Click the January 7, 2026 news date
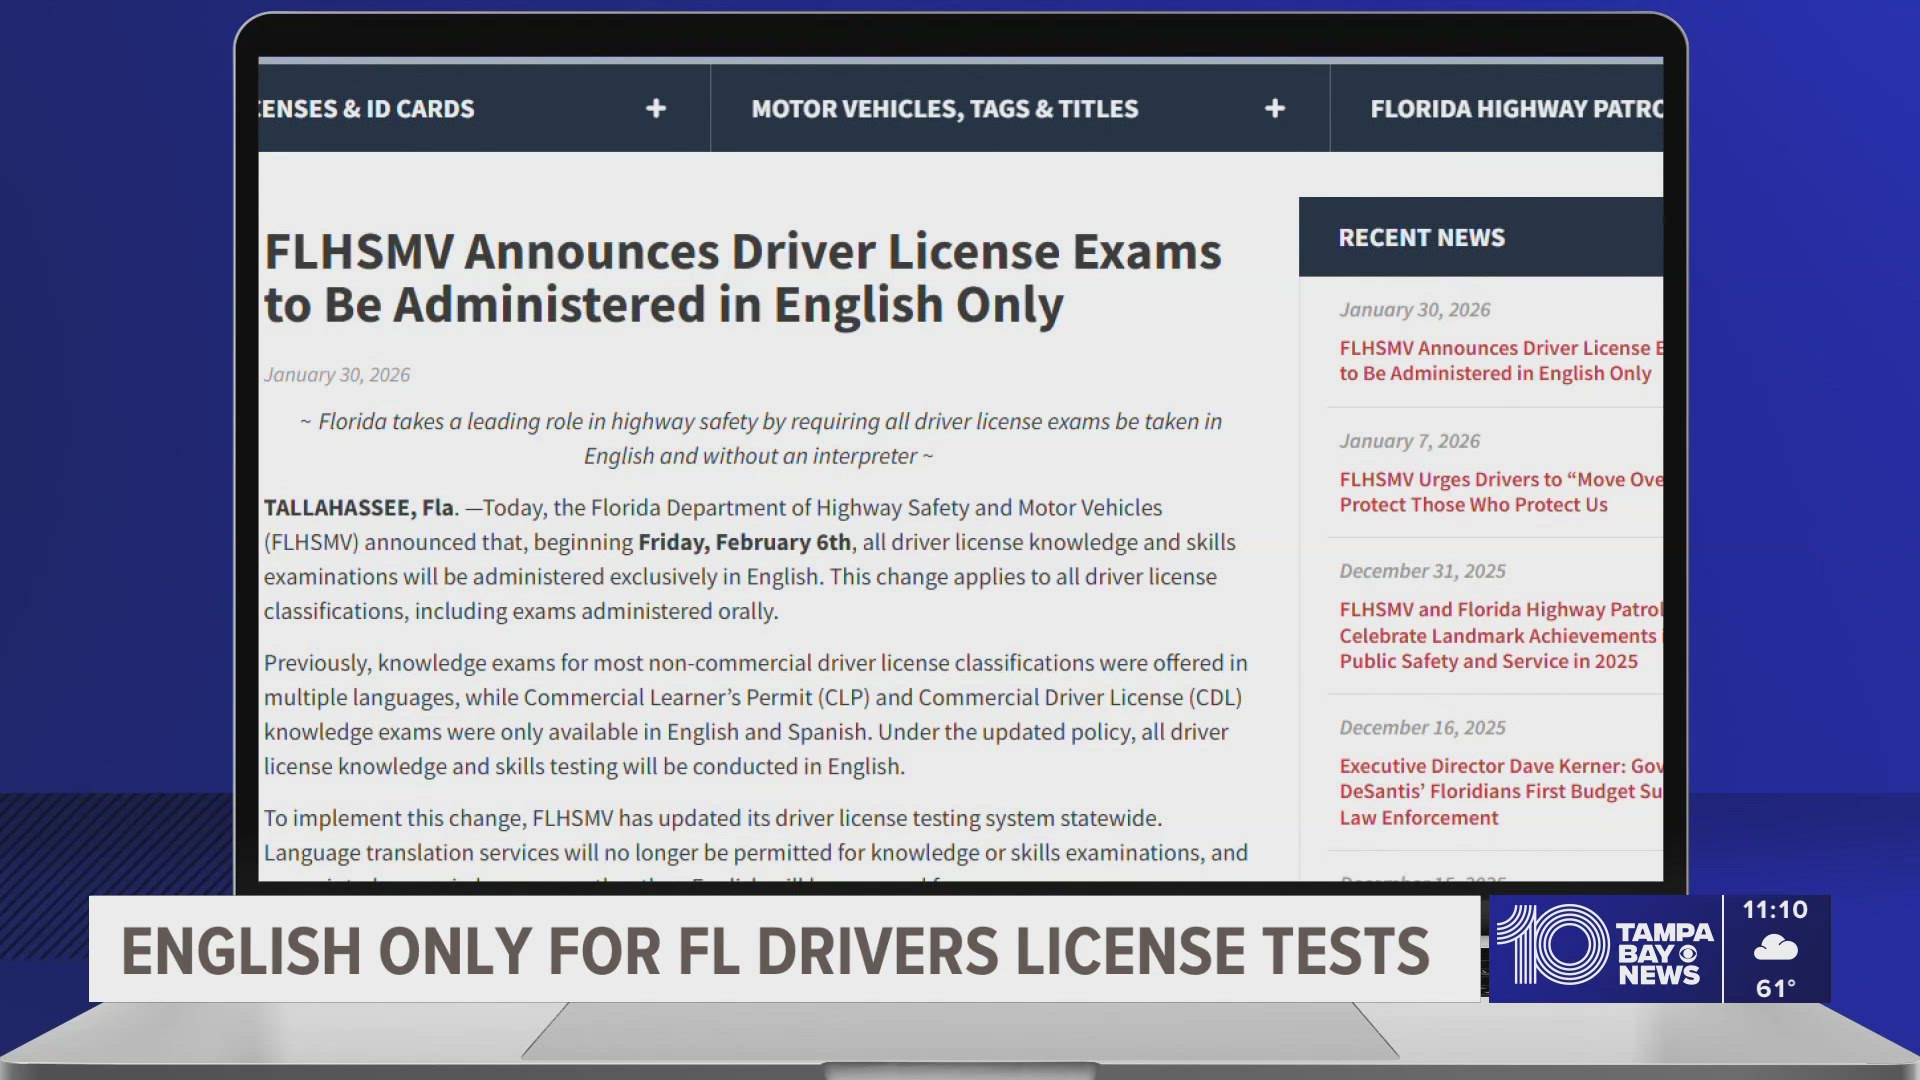The image size is (1920, 1080). (1409, 441)
